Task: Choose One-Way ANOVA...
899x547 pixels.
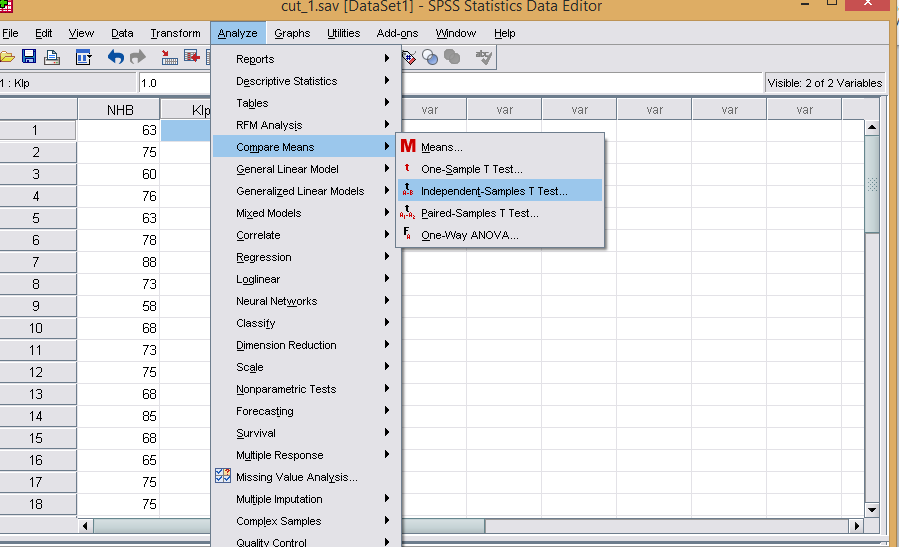Action: click(500, 235)
